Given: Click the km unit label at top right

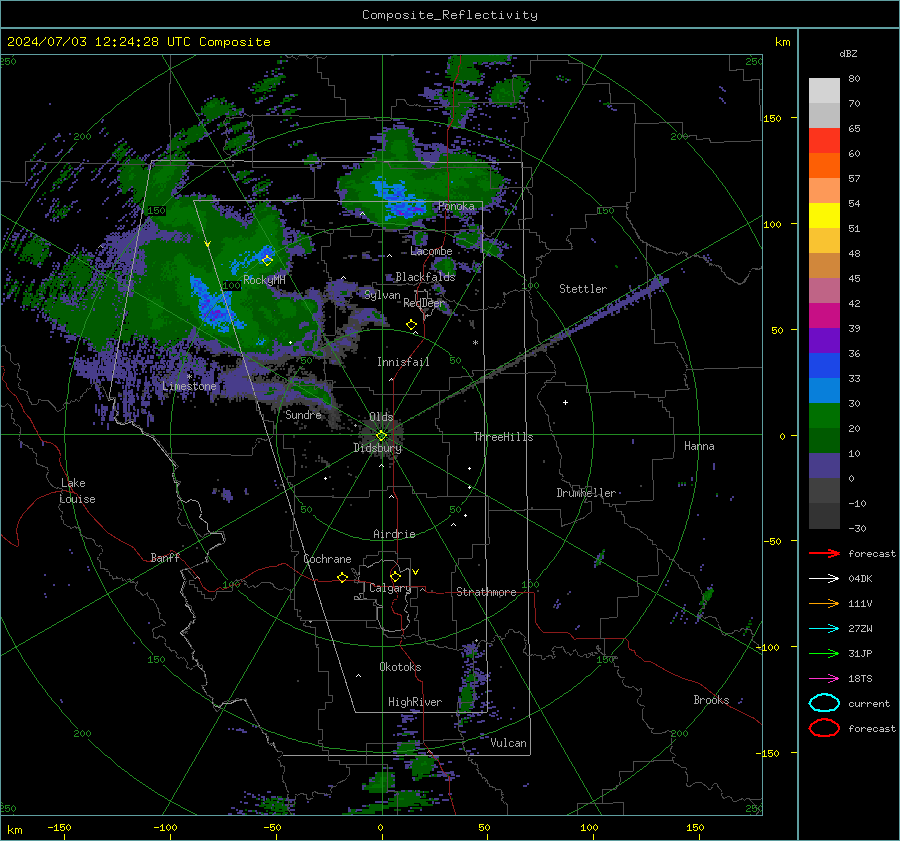Looking at the screenshot, I should (x=782, y=42).
